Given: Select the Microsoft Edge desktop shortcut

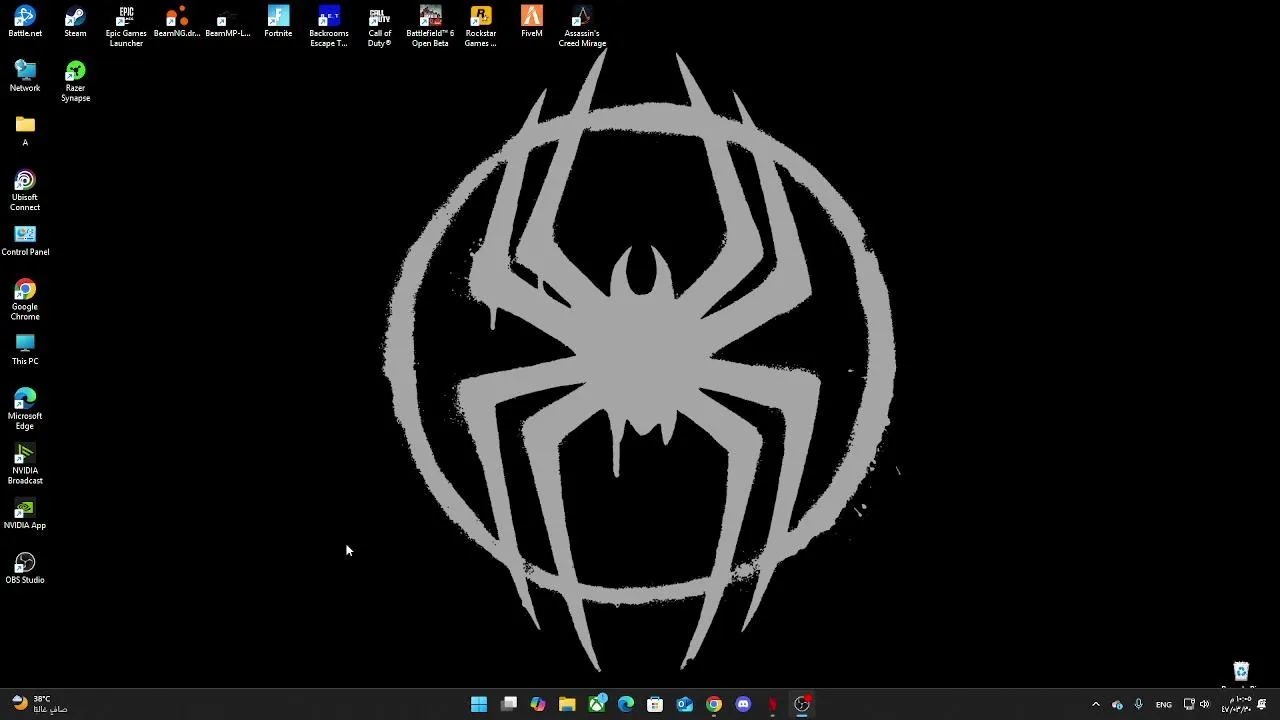Looking at the screenshot, I should 25,409.
